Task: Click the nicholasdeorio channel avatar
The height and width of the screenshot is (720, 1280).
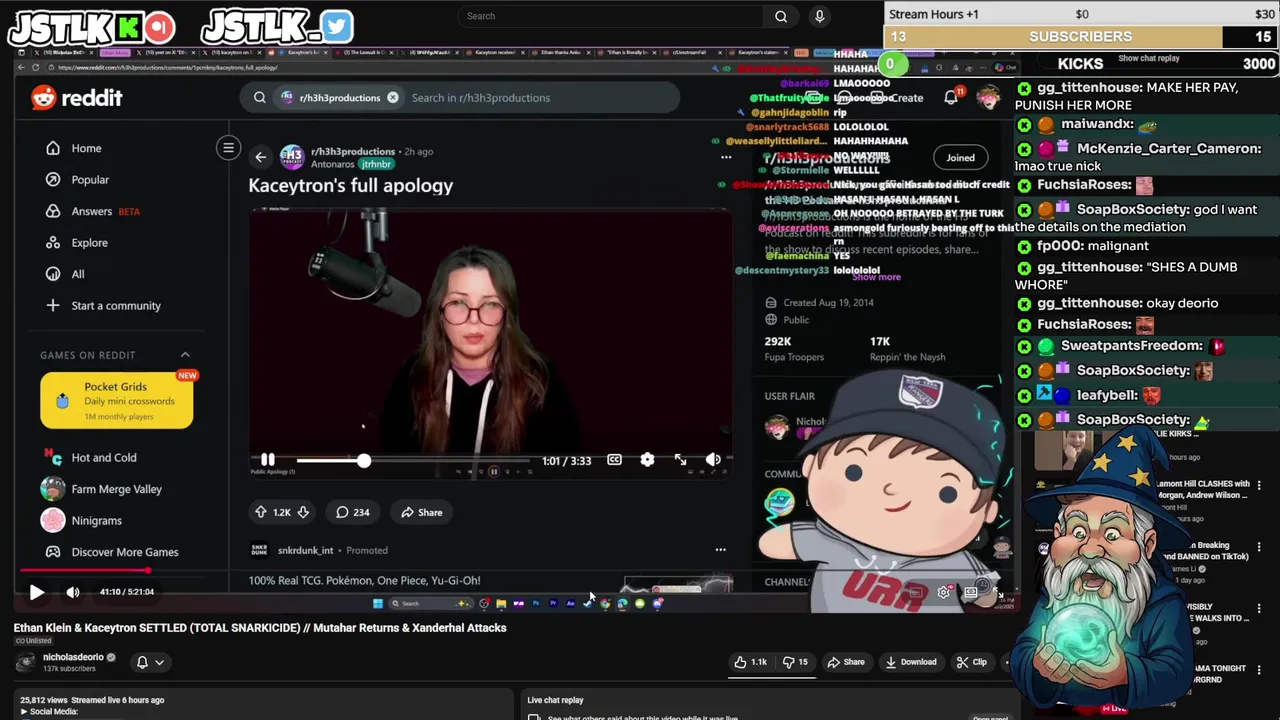Action: tap(25, 662)
